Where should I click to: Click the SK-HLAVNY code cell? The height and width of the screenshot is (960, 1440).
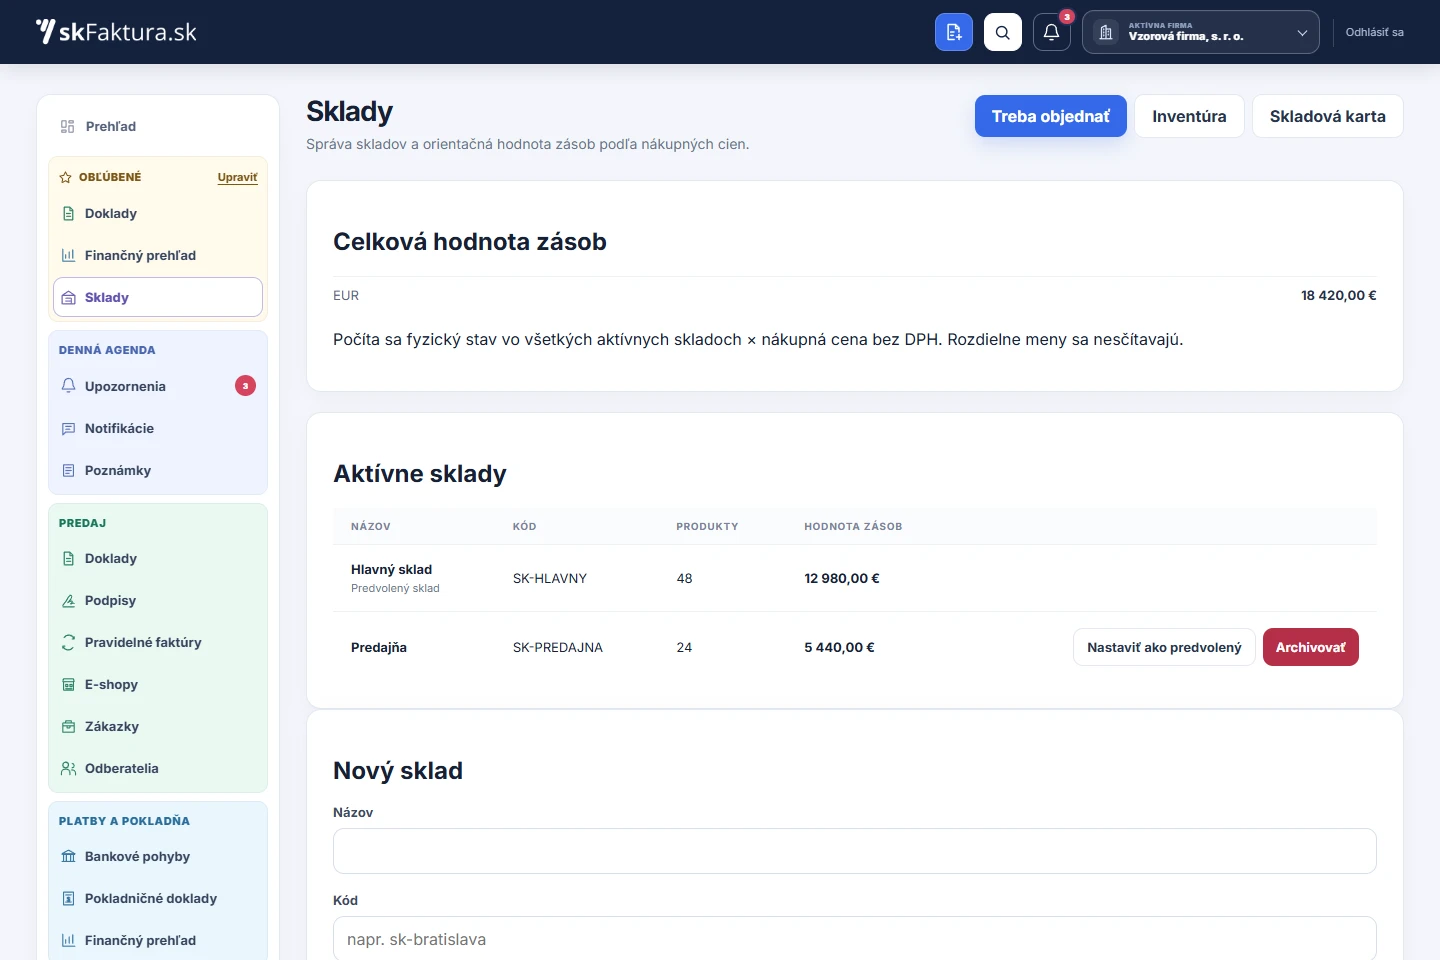click(550, 578)
